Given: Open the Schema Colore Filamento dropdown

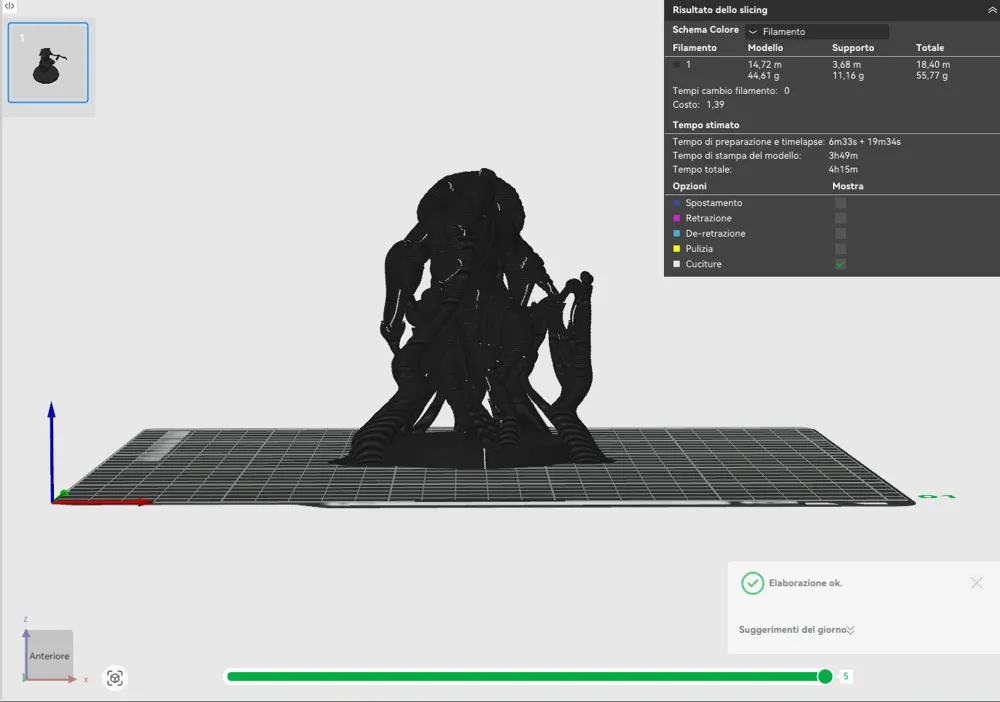Looking at the screenshot, I should coord(816,31).
